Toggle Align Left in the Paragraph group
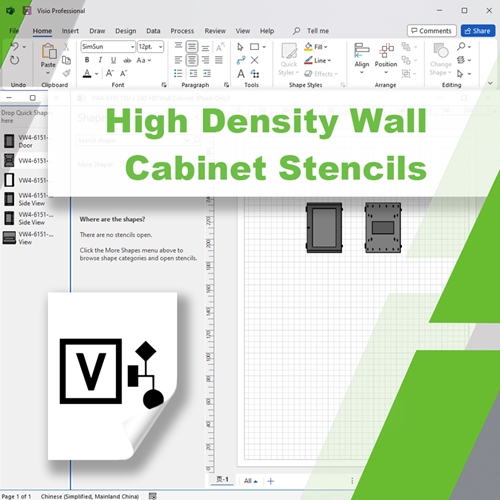This screenshot has width=500, height=500. (x=178, y=60)
